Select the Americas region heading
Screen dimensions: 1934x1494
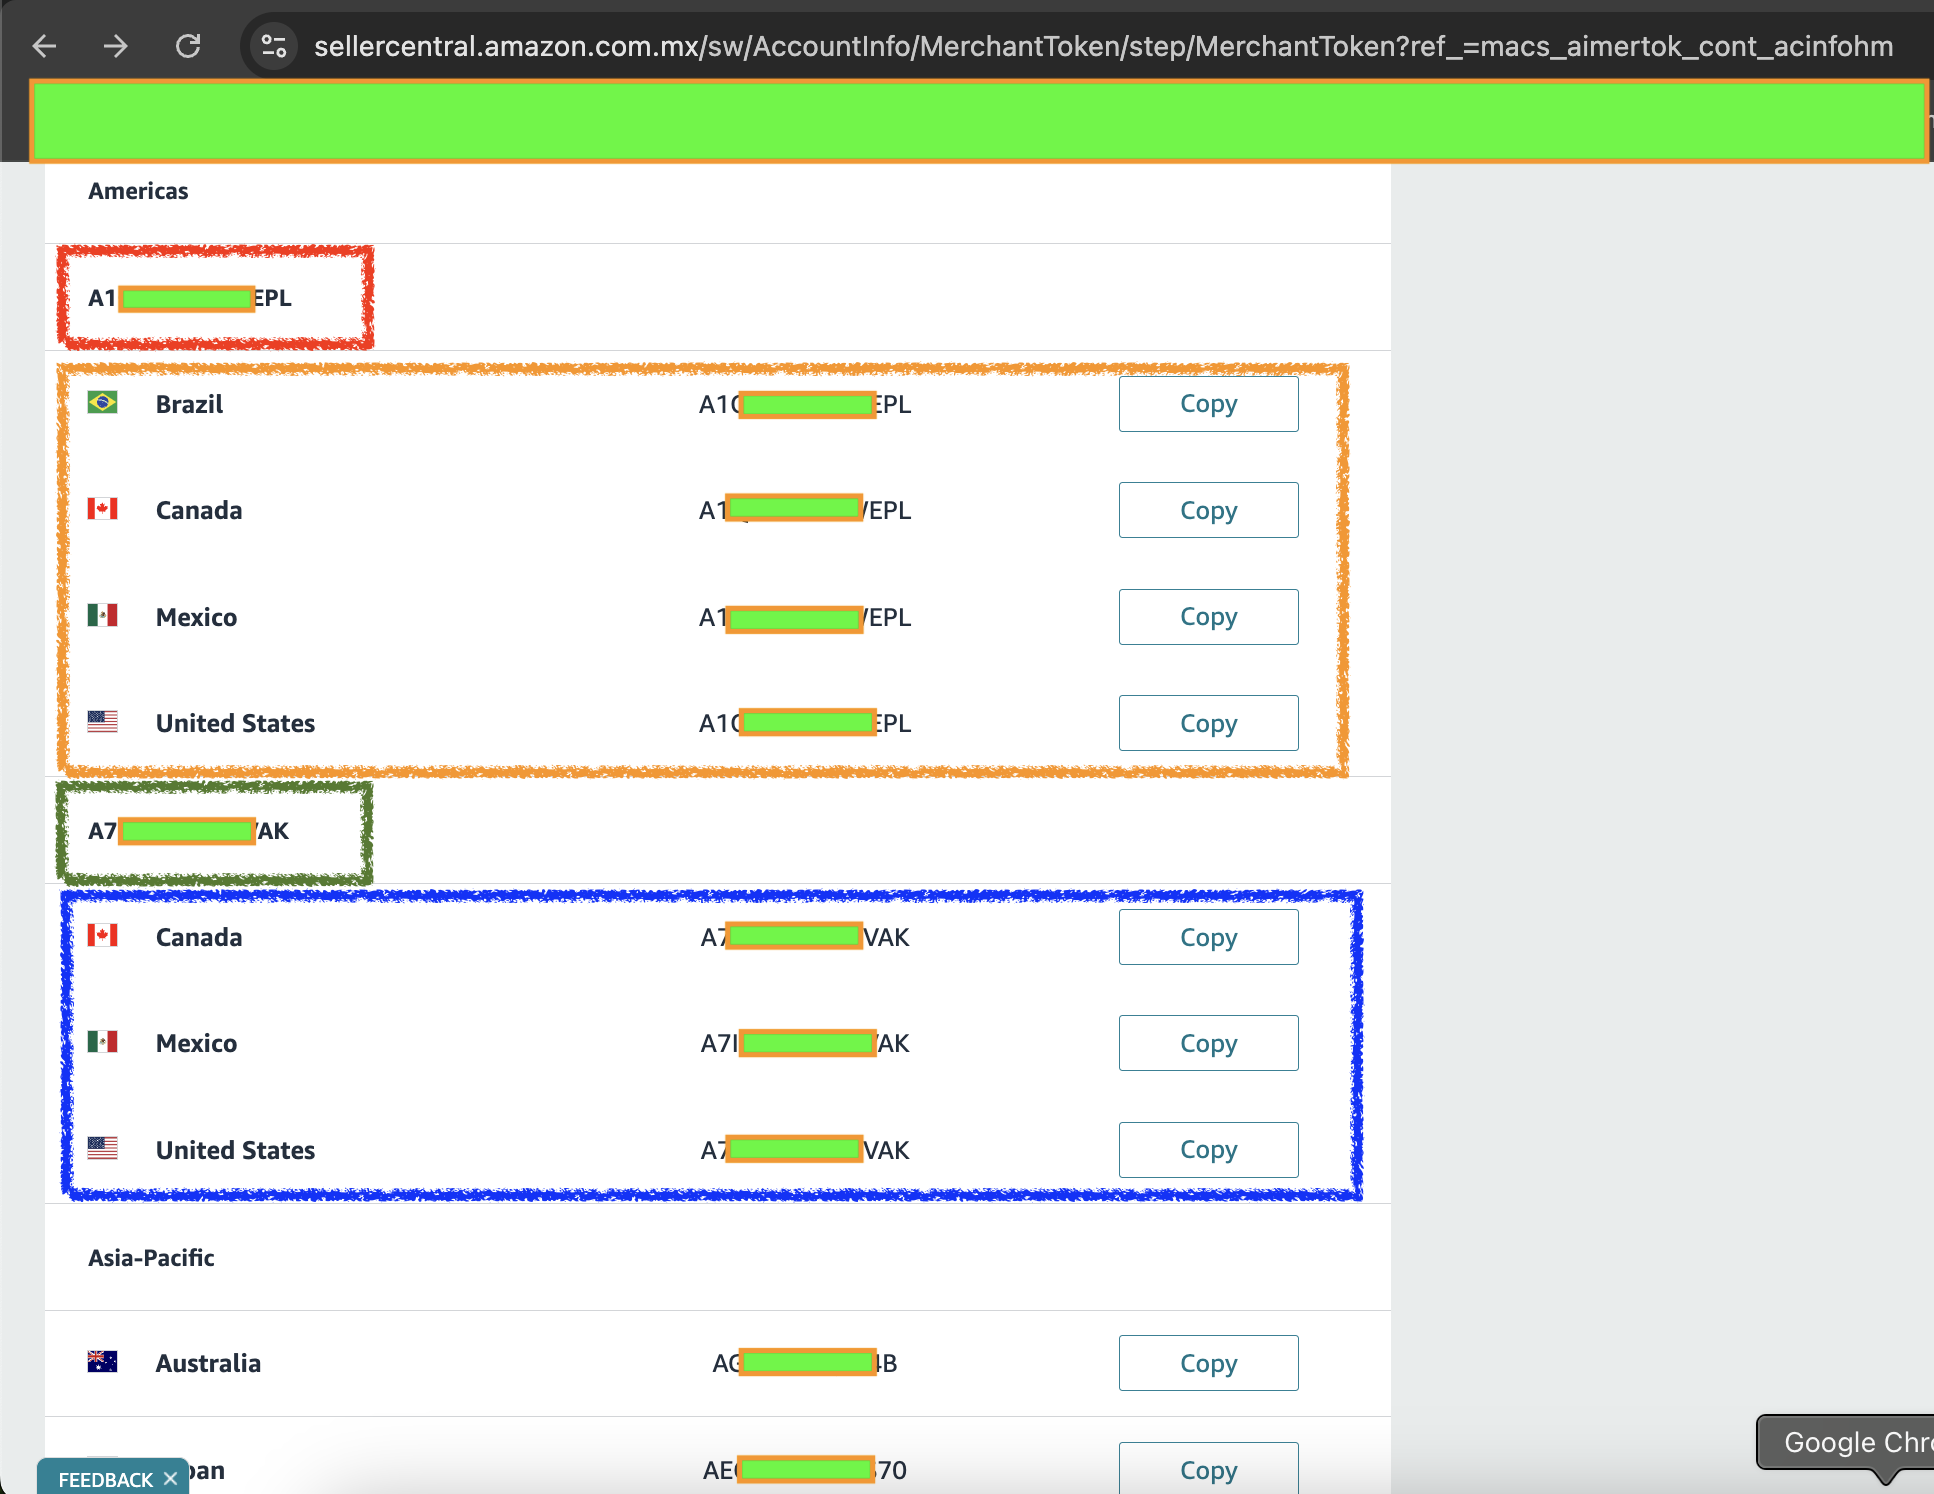pos(138,191)
